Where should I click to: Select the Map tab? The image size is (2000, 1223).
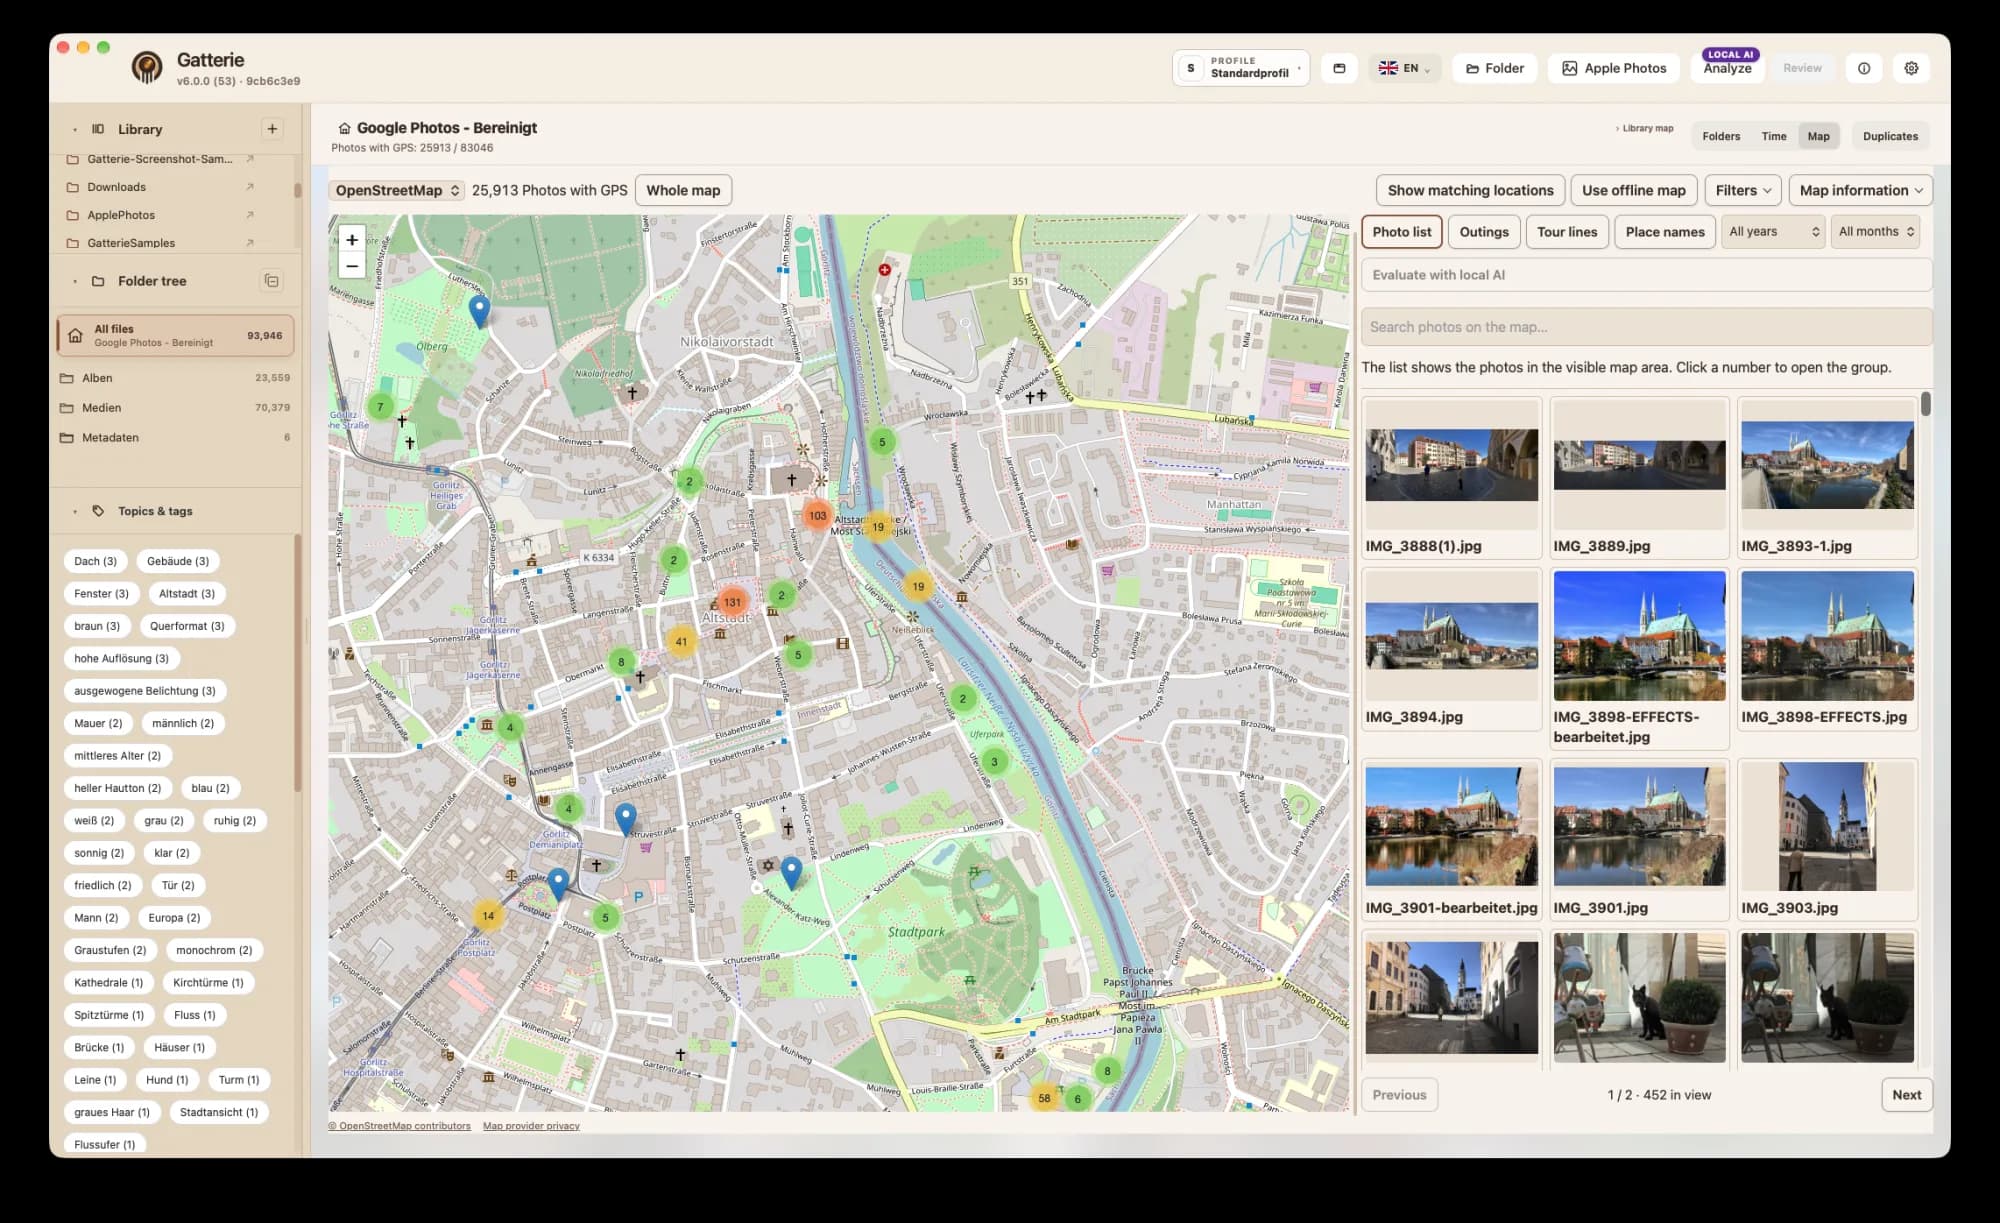[x=1818, y=136]
